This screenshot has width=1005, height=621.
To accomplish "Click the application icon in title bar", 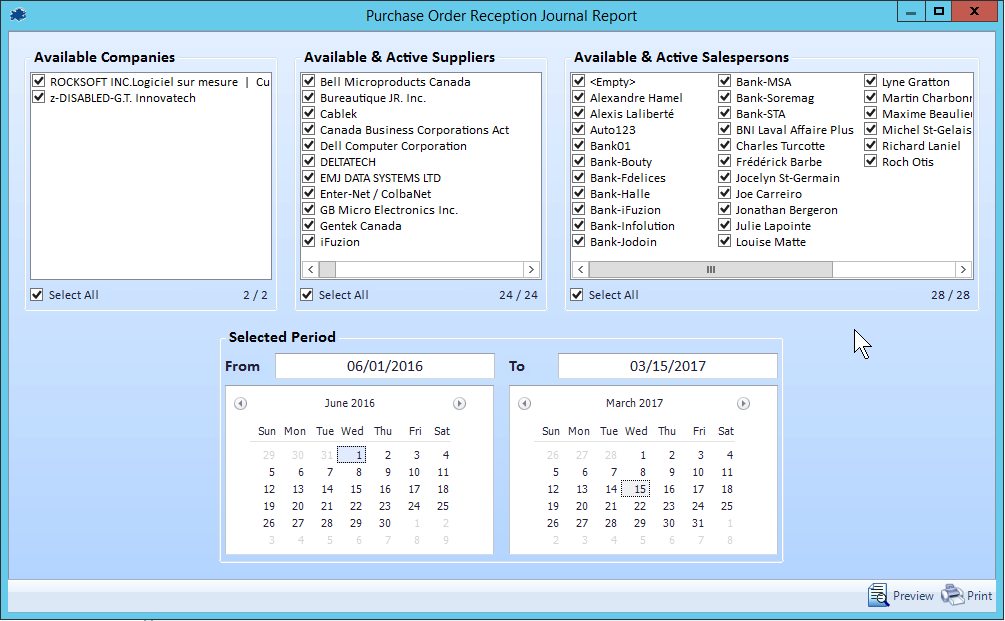I will [19, 13].
